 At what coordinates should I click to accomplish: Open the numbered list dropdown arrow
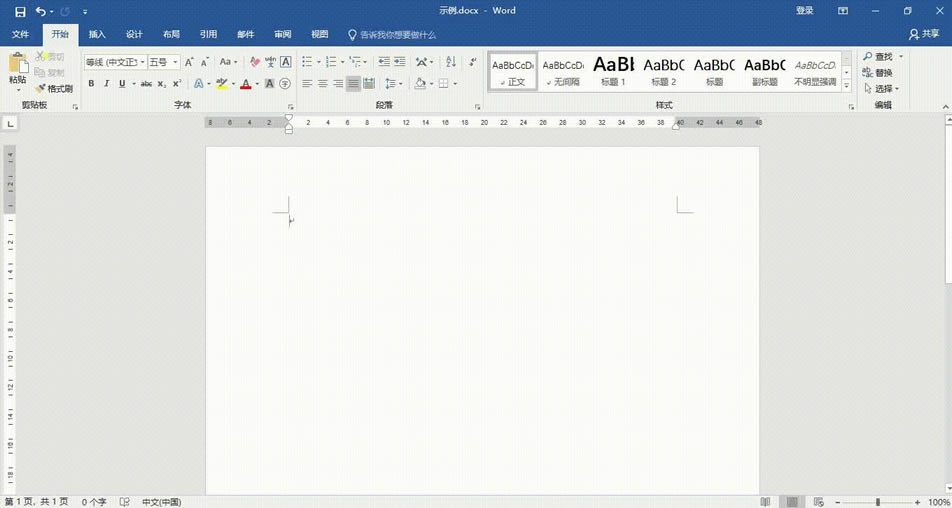pos(342,62)
